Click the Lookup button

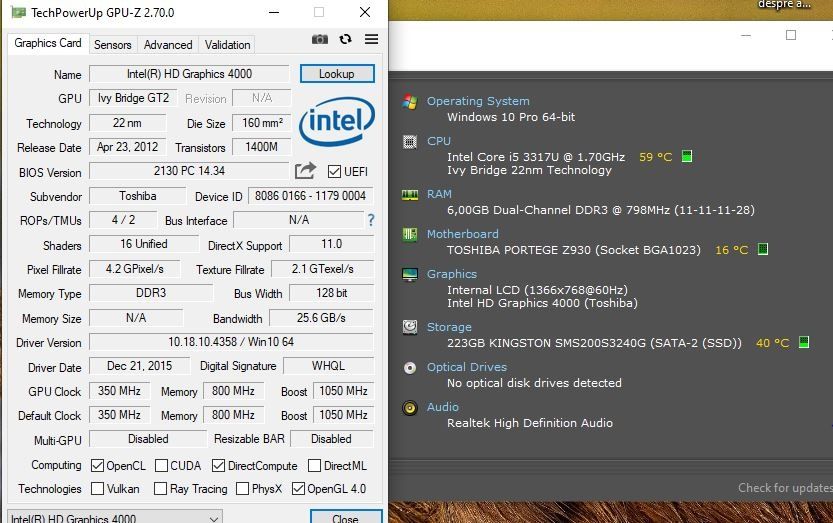(337, 74)
